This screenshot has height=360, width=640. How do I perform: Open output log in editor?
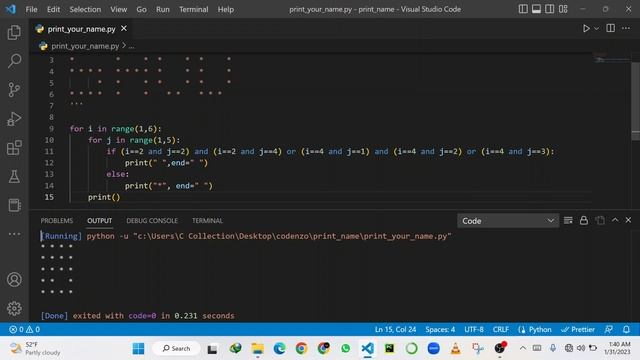(x=600, y=220)
